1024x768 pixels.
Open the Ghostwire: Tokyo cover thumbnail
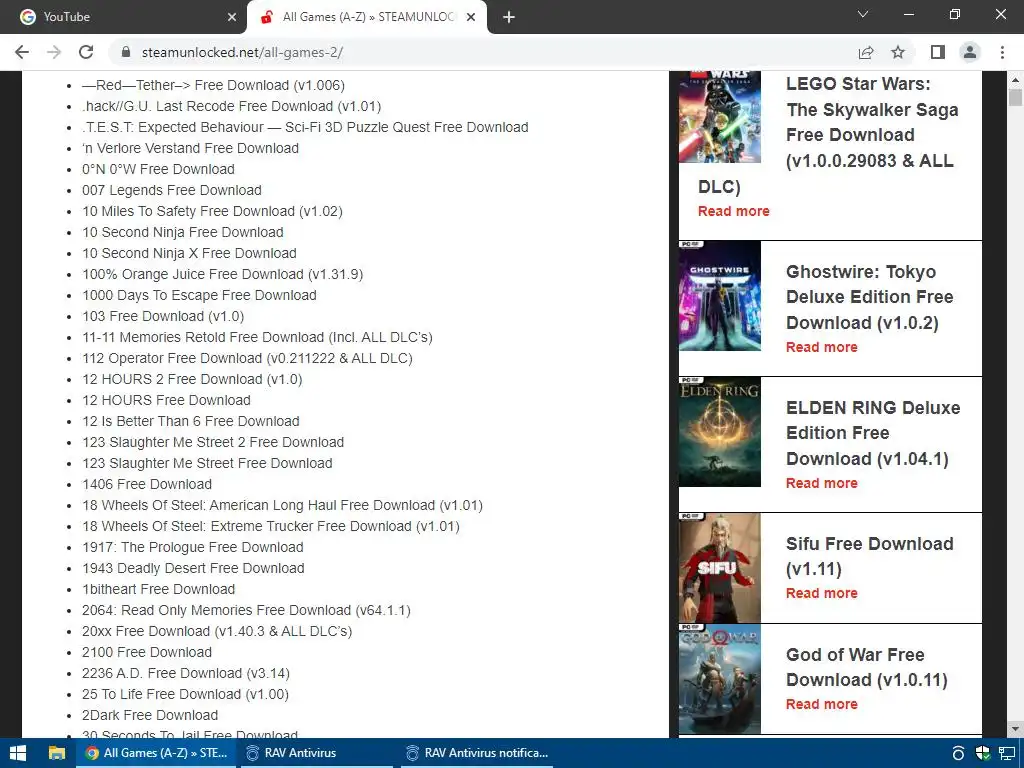coord(720,296)
